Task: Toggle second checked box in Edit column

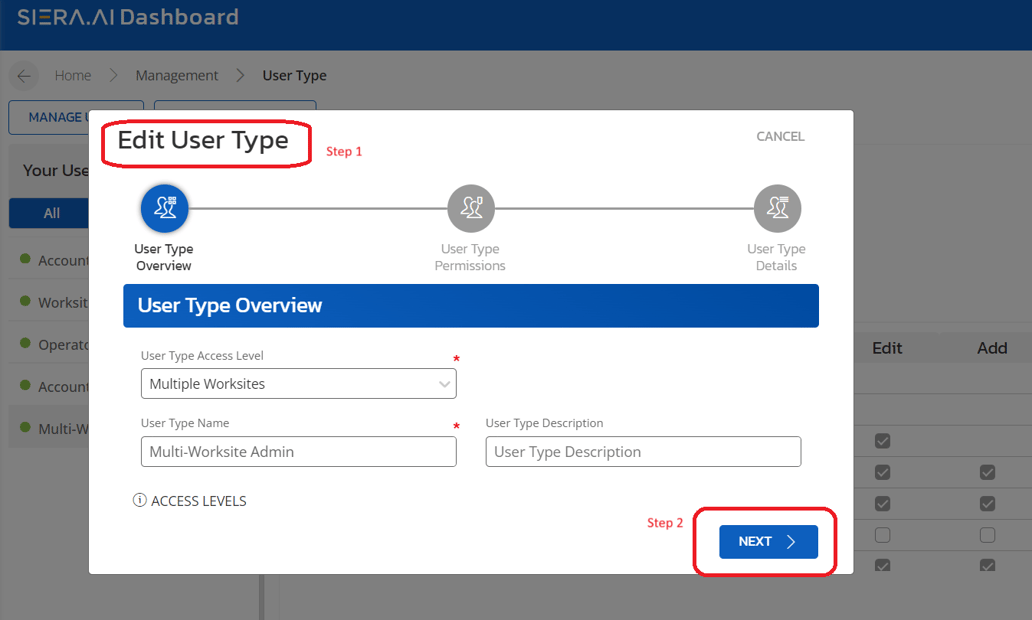Action: [x=883, y=473]
